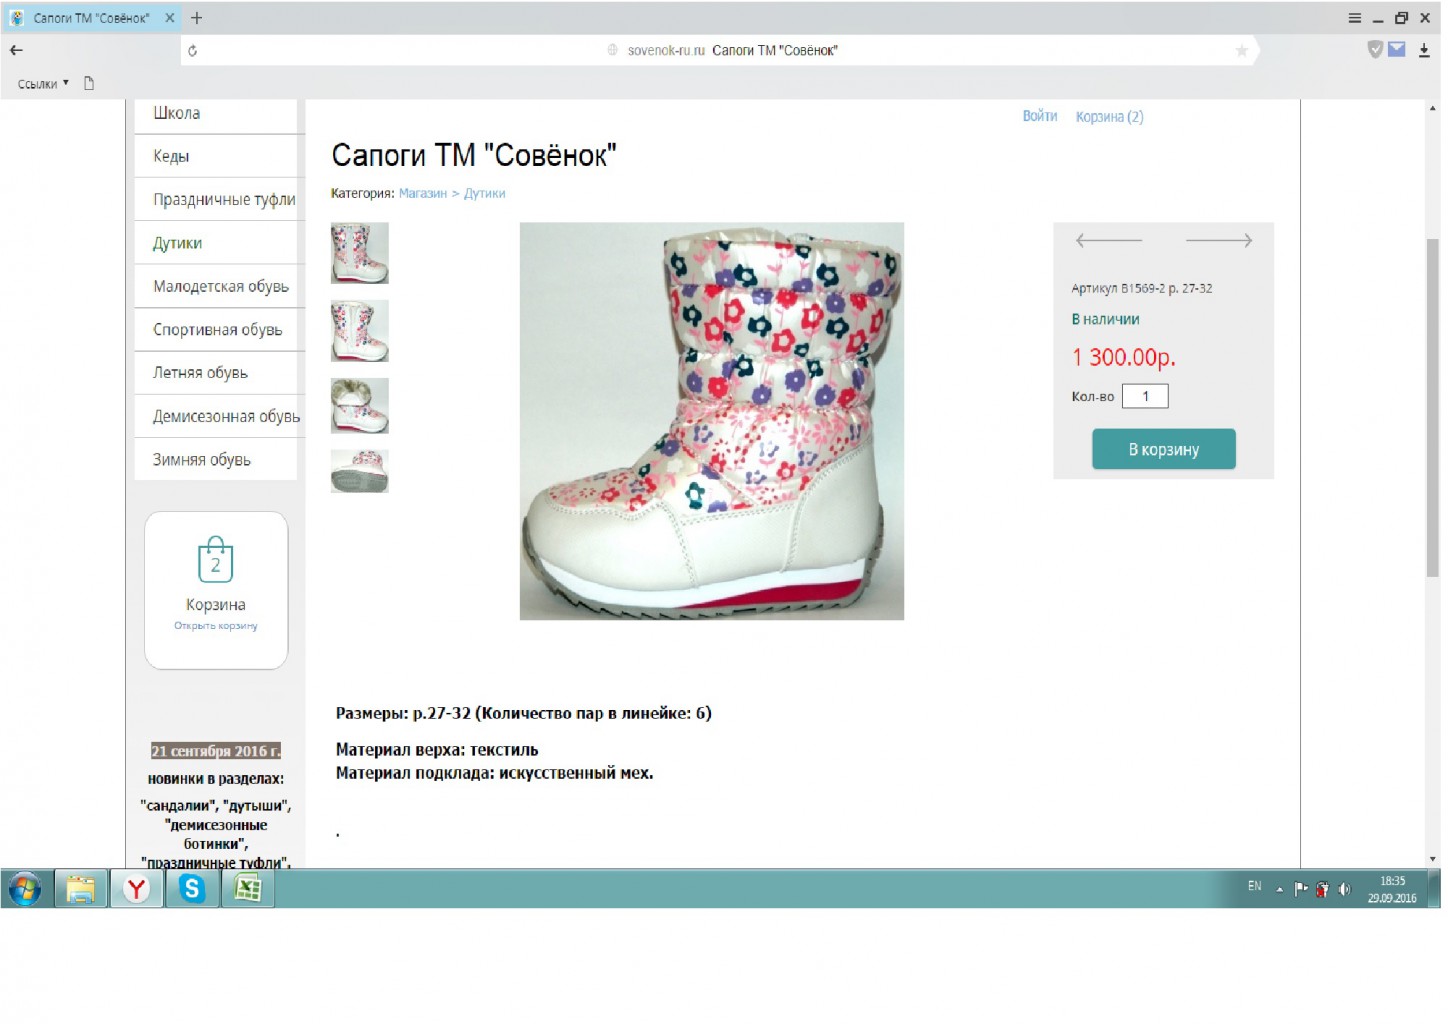Open the Спортивная обувь category

click(x=216, y=329)
